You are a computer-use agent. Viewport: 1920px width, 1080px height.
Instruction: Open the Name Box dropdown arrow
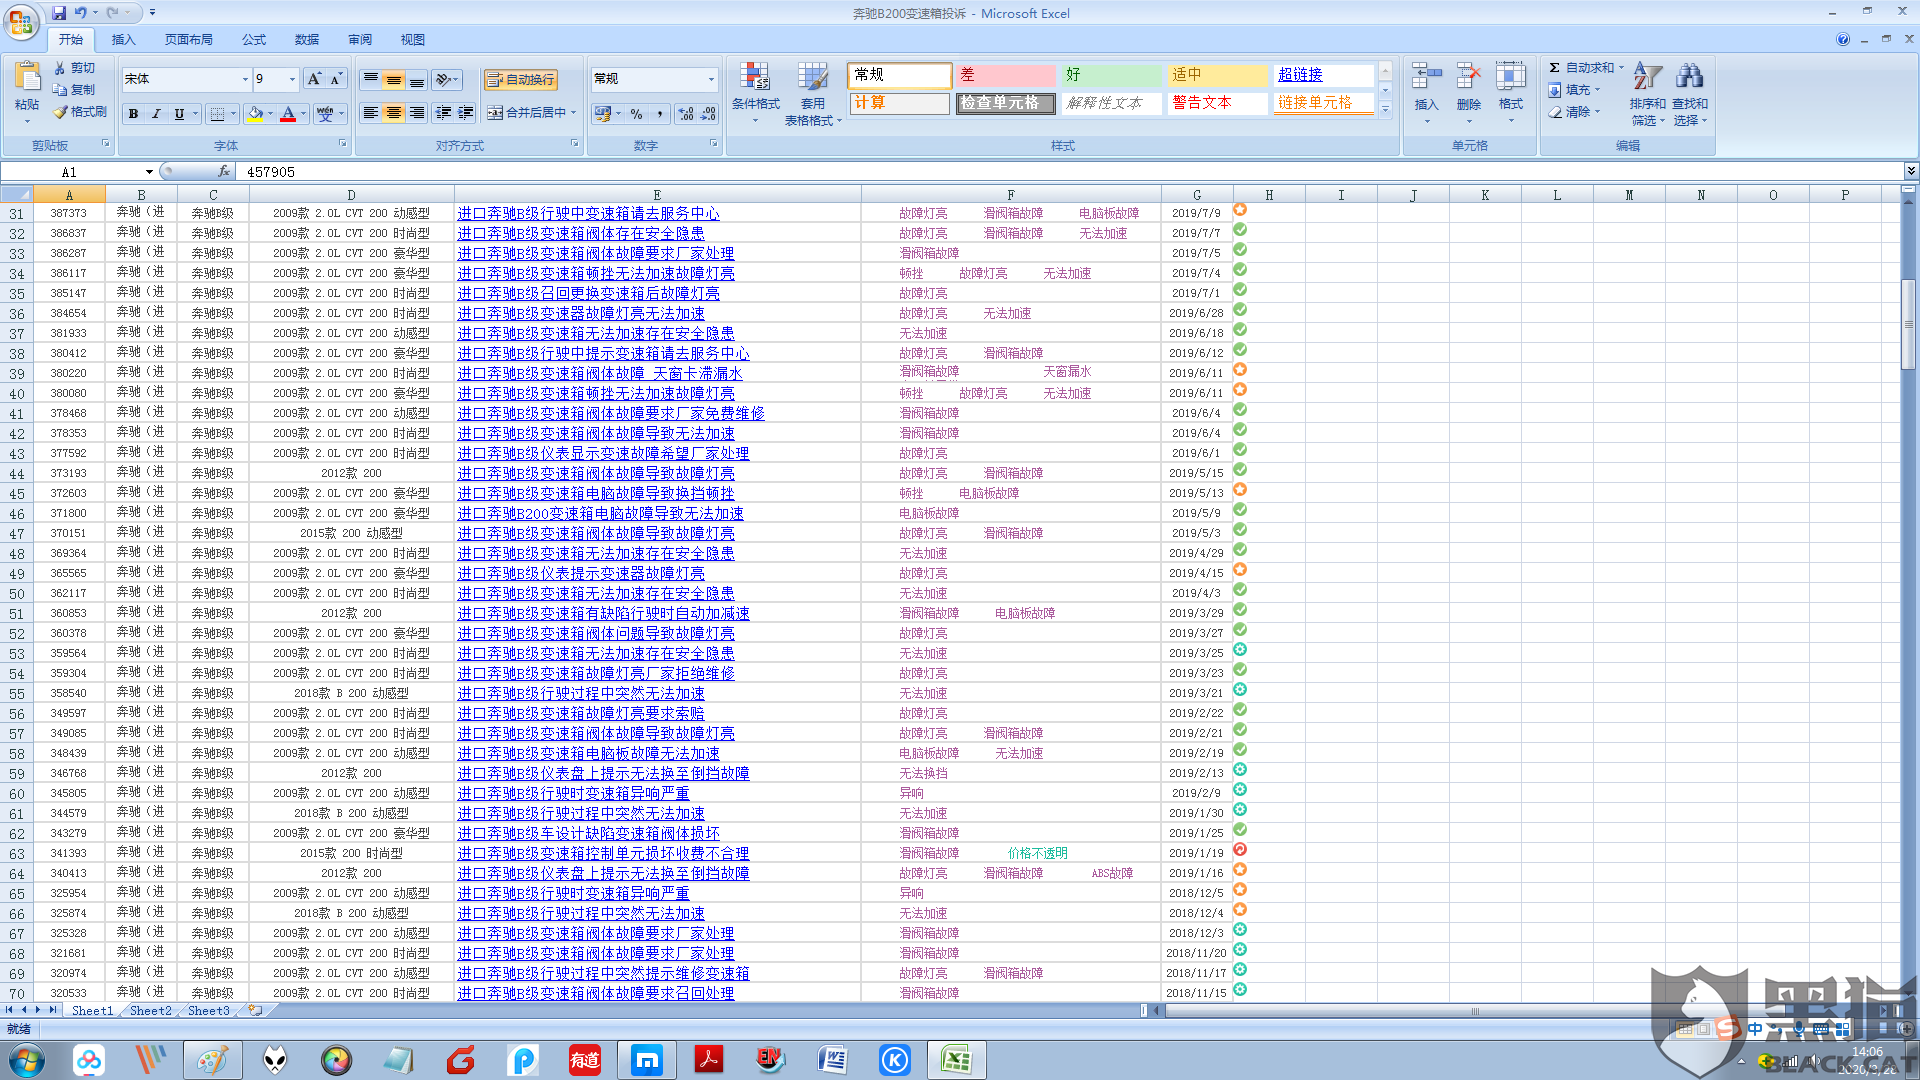click(149, 172)
